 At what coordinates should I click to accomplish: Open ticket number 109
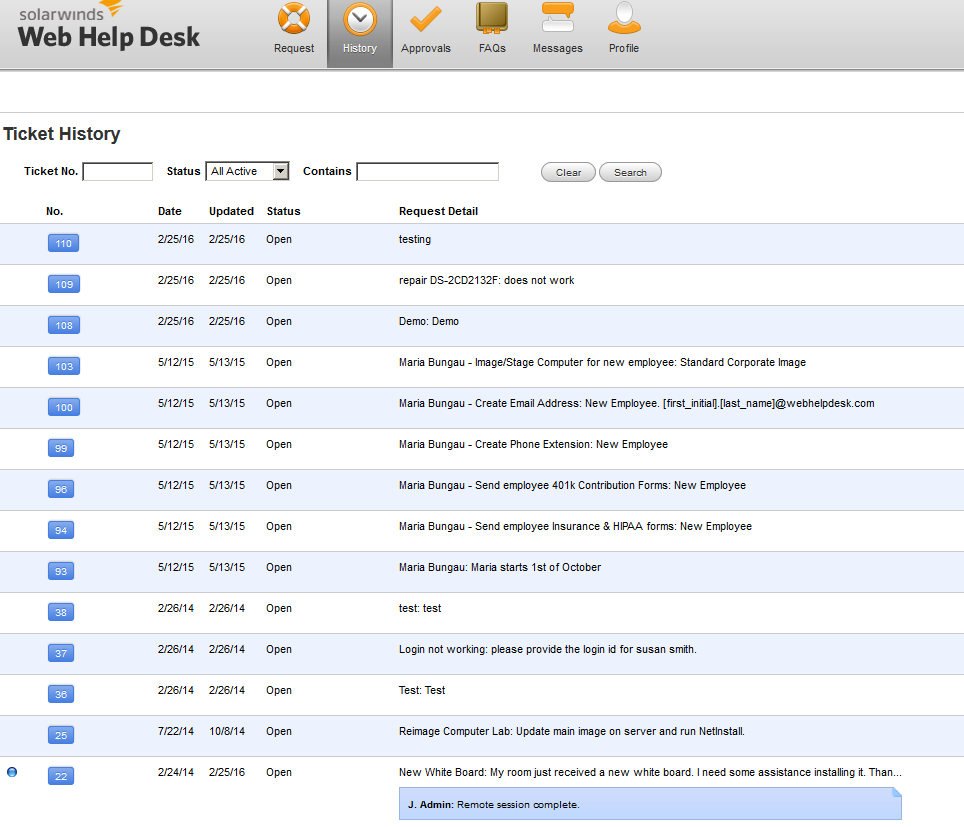64,284
